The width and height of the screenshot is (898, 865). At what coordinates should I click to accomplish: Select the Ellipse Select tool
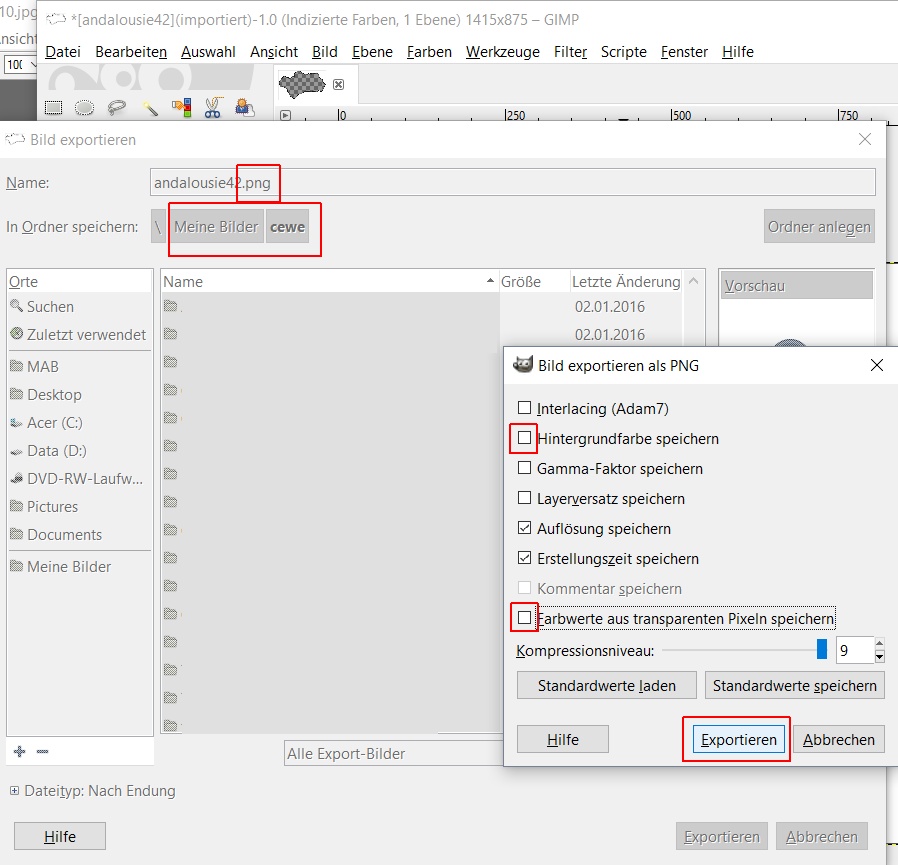[84, 107]
